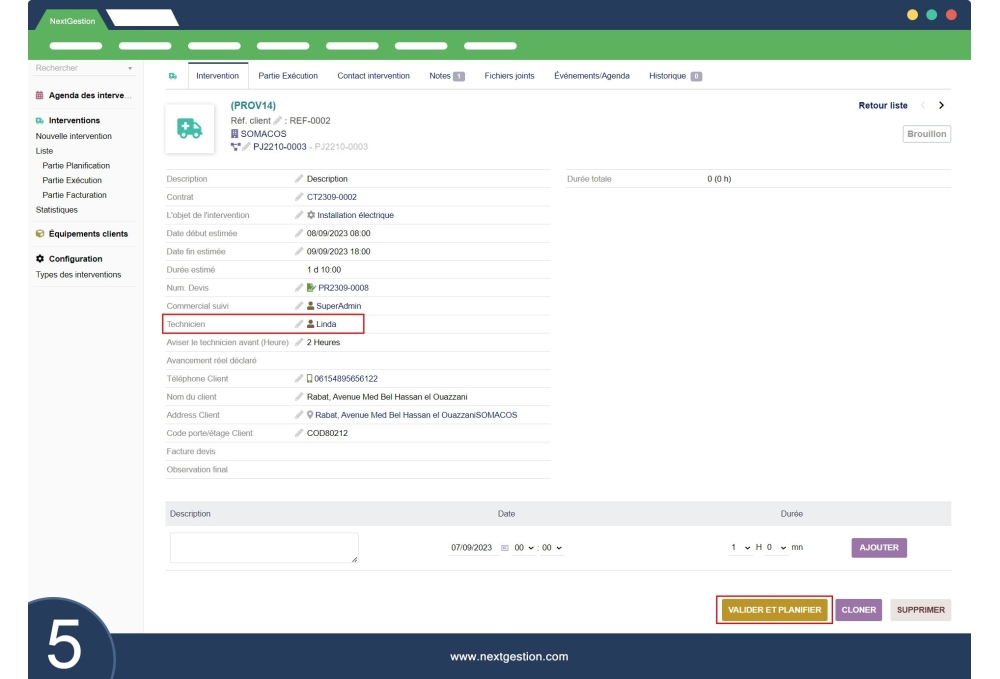This screenshot has height=679, width=1000.
Task: Expand the Durée hours dropdown showing 1
Action: pos(739,547)
